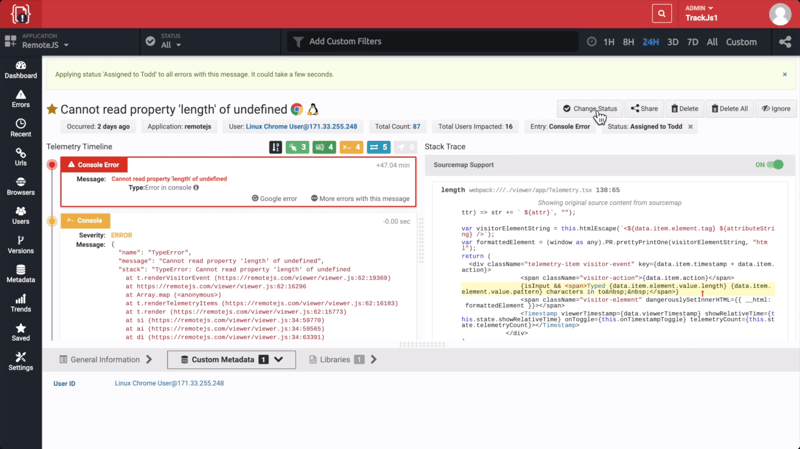Go to Browsers in the sidebar
This screenshot has width=800, height=449.
[x=20, y=186]
